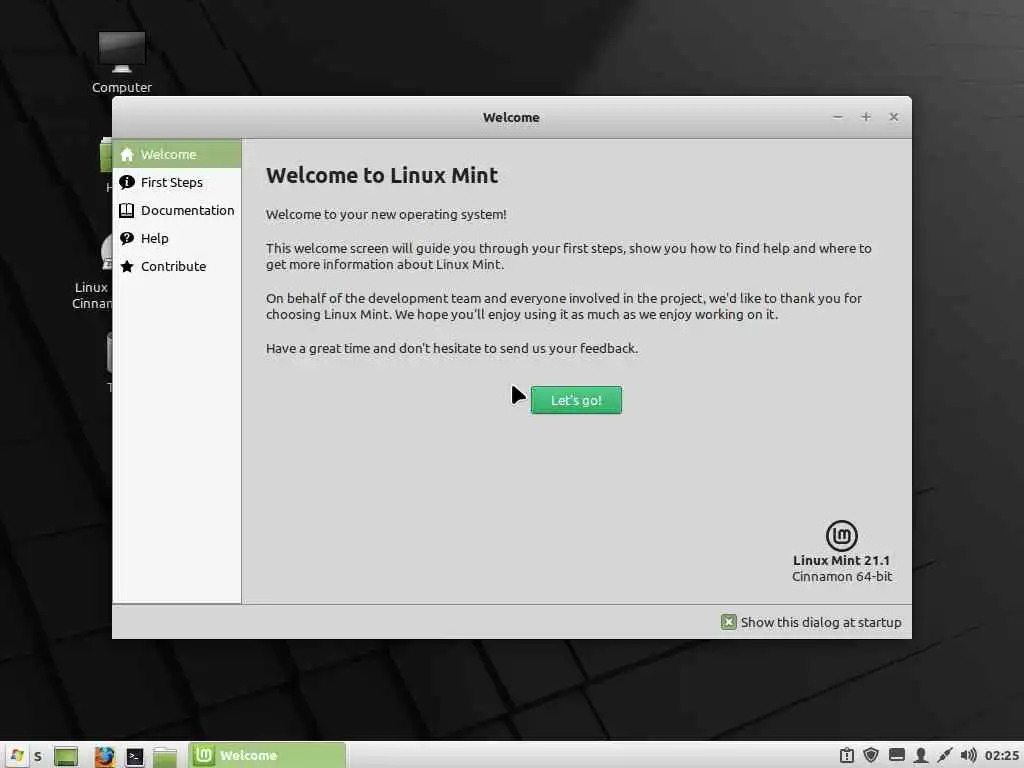The image size is (1024, 768).
Task: Click the question bubble icon beside Help
Action: click(127, 238)
